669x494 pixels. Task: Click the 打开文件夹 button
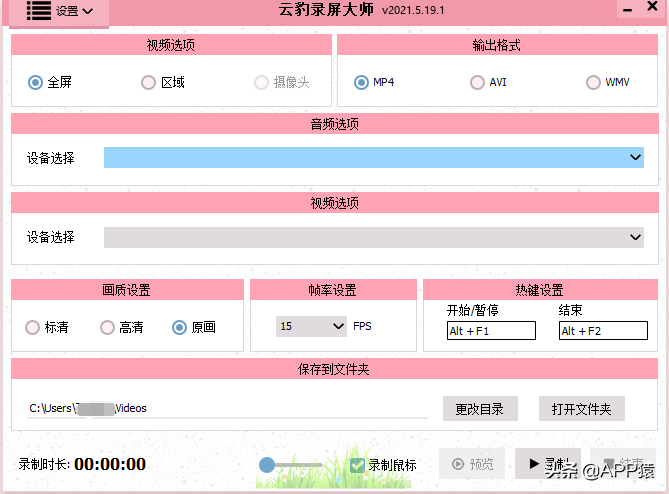pyautogui.click(x=582, y=408)
